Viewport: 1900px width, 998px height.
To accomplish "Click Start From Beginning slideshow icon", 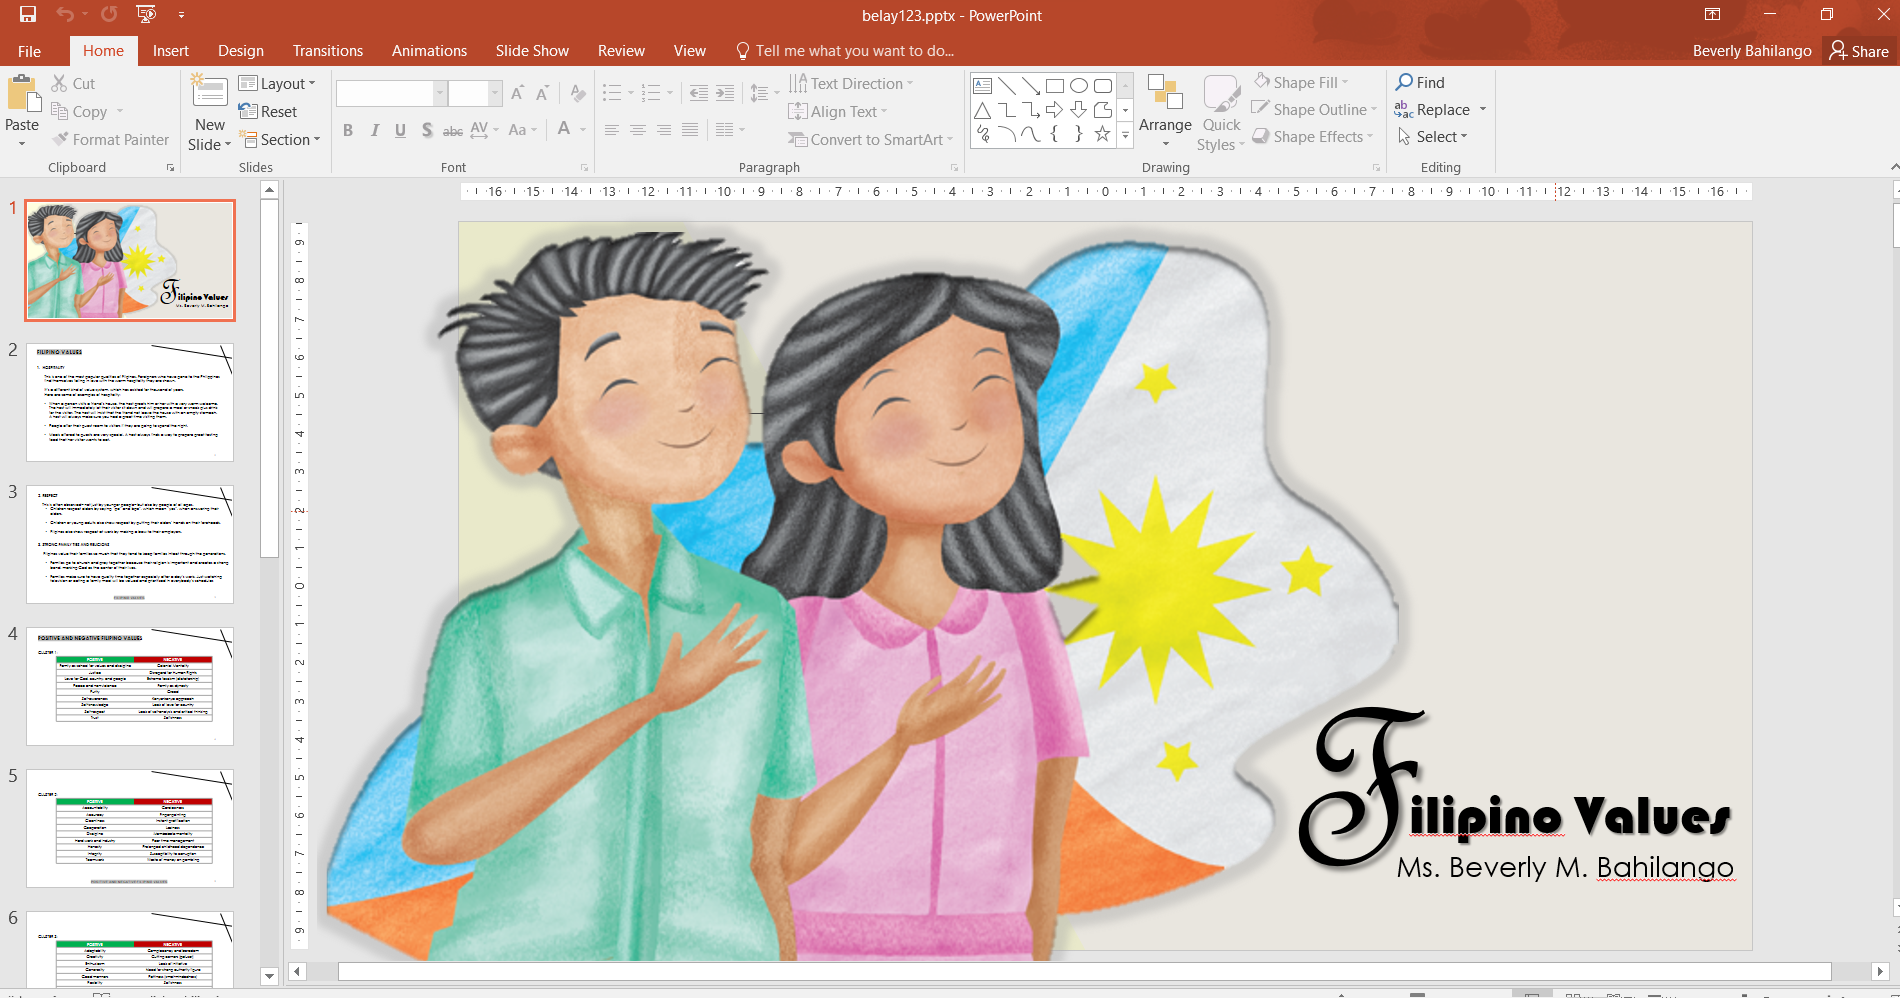I will (x=147, y=15).
